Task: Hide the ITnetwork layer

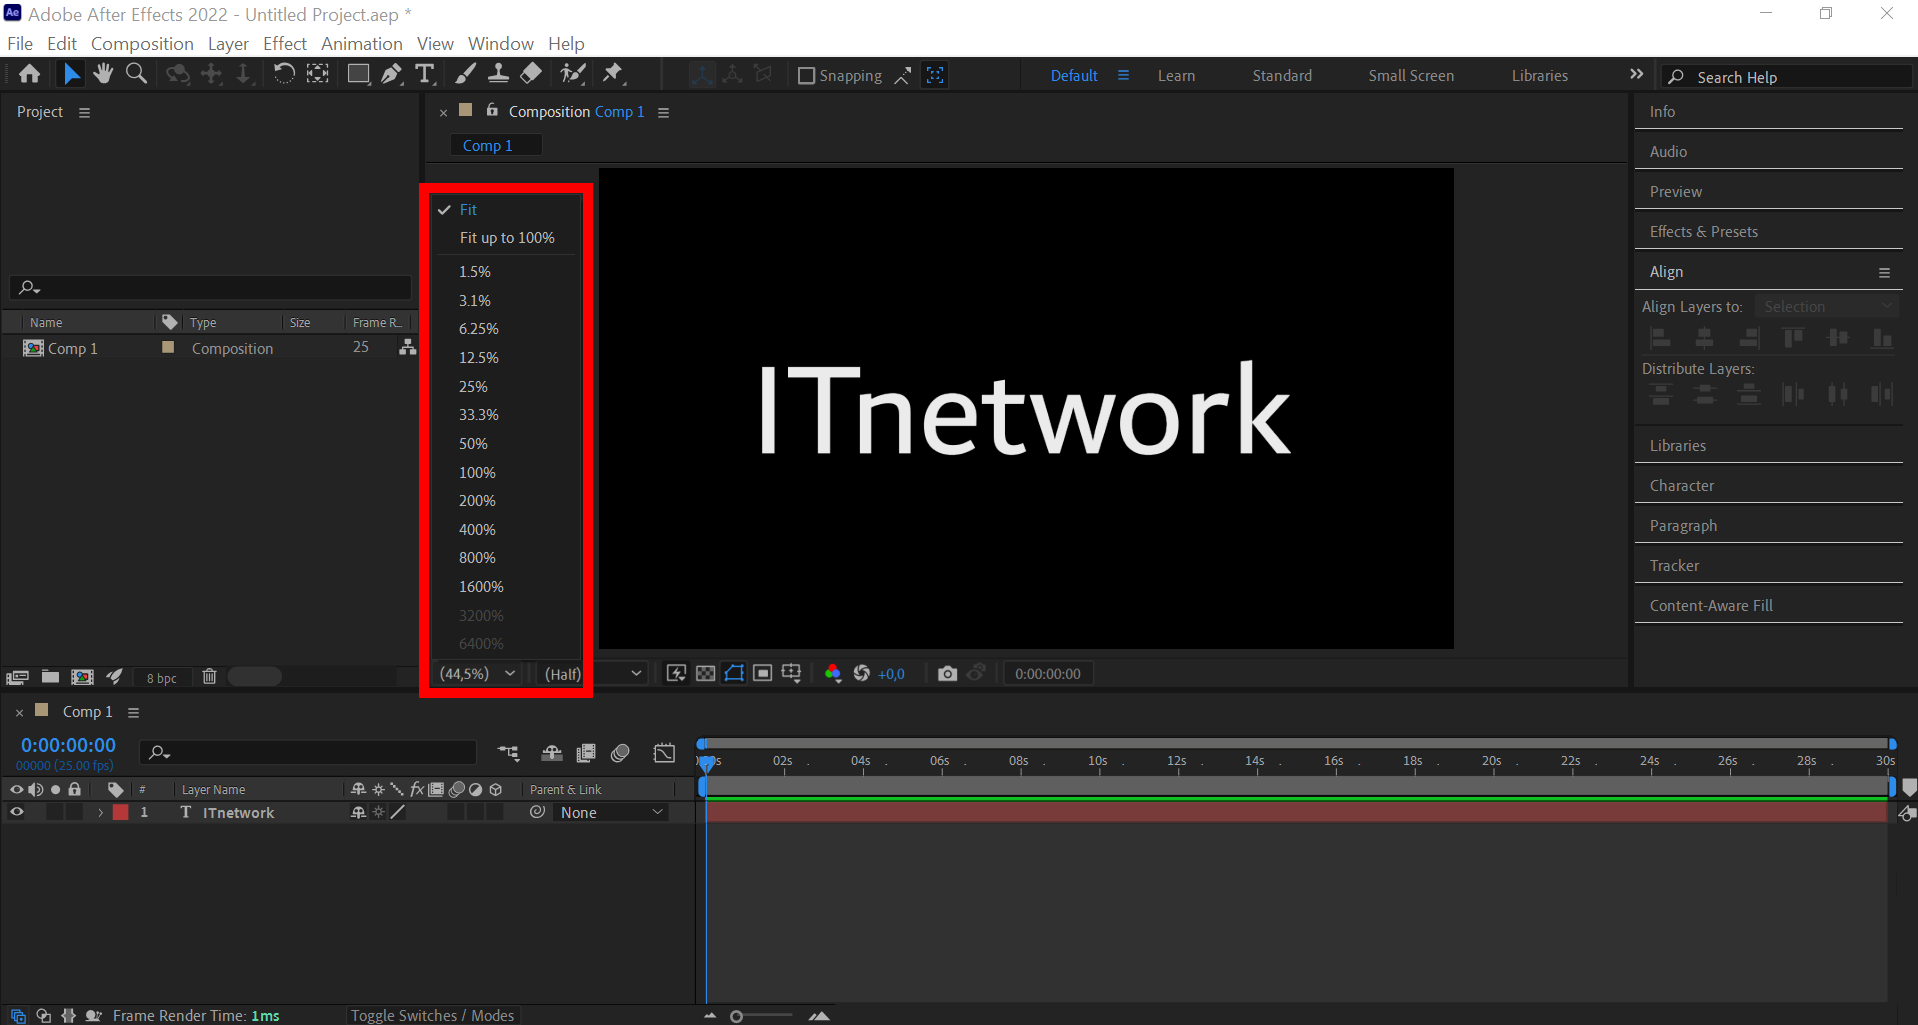Action: tap(16, 812)
